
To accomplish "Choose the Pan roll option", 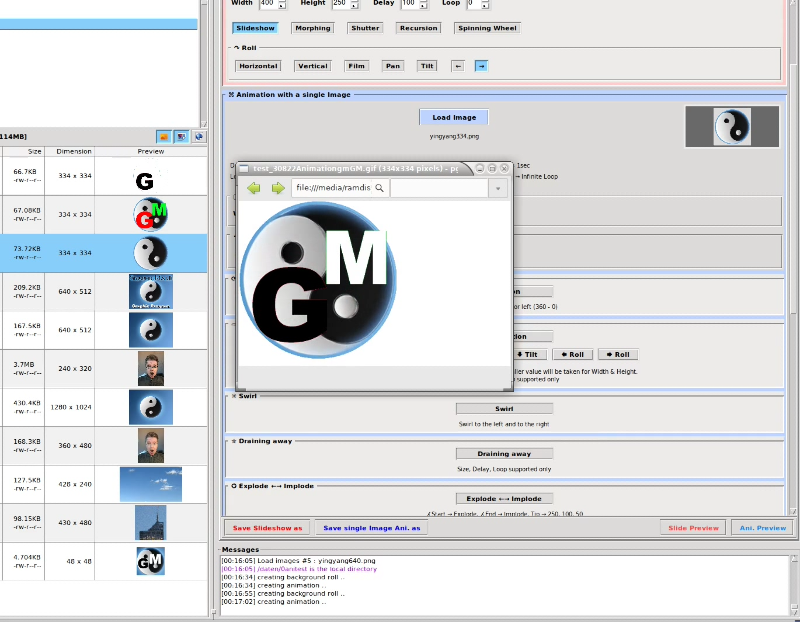I will (x=393, y=66).
